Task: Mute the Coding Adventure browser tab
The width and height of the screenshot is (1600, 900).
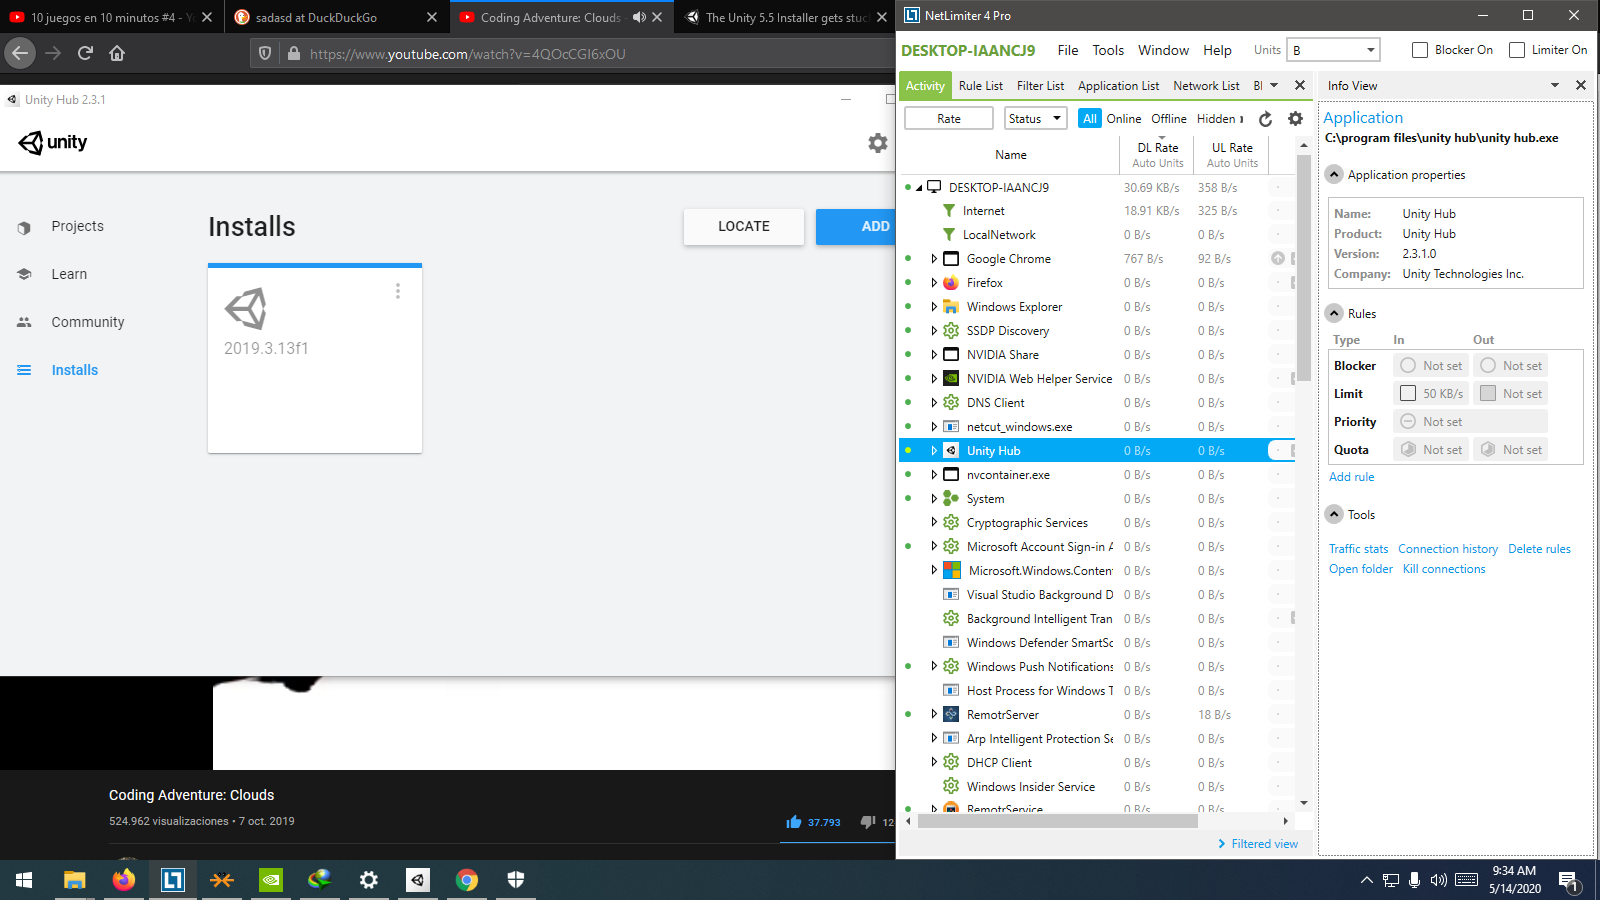Action: pyautogui.click(x=639, y=17)
